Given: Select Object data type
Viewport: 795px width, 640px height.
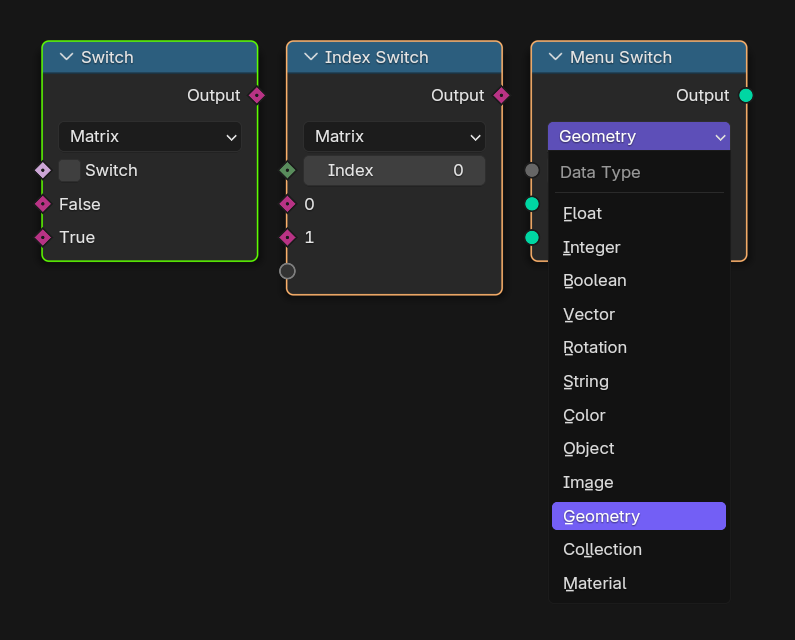Looking at the screenshot, I should pos(639,448).
